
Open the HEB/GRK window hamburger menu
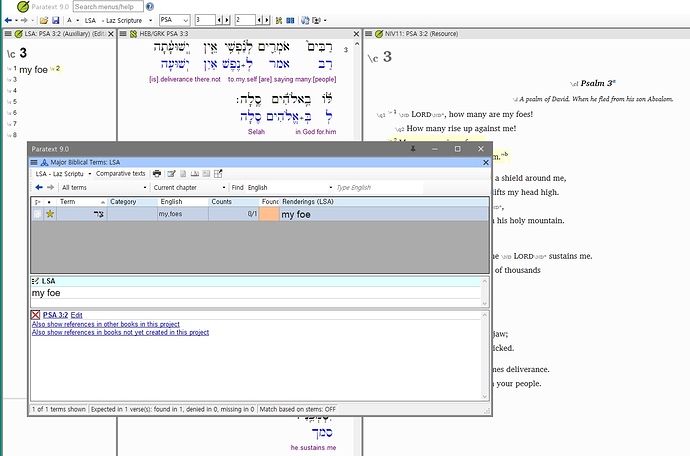123,34
